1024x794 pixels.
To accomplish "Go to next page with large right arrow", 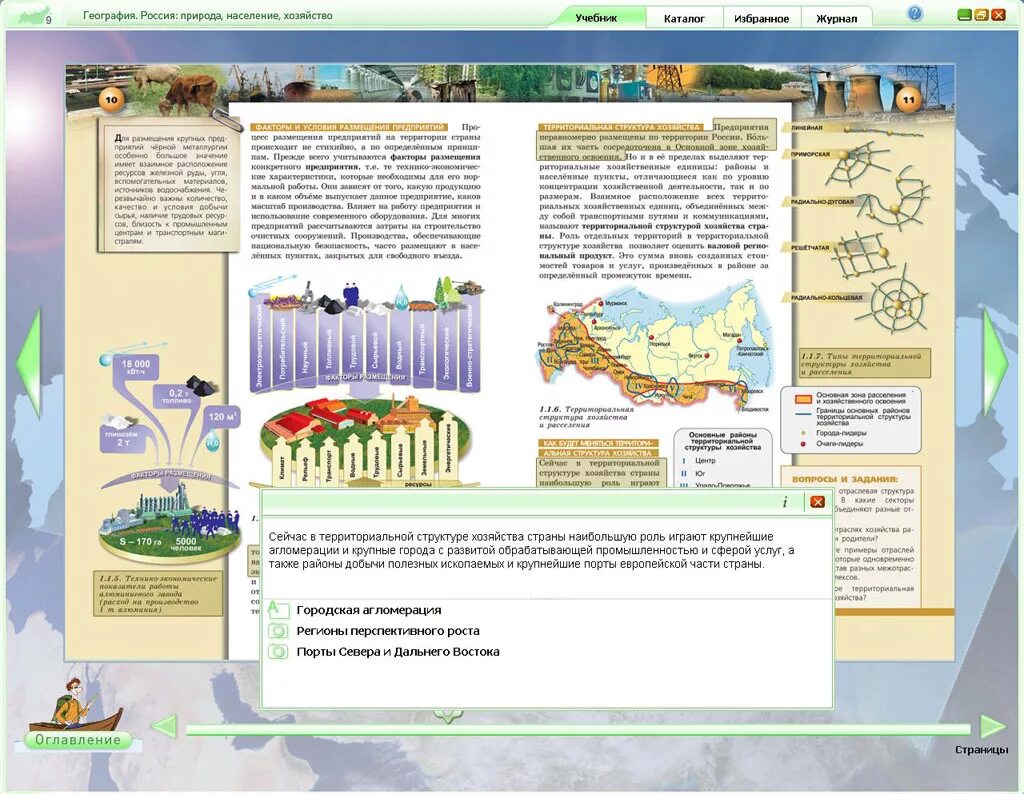I will point(995,362).
